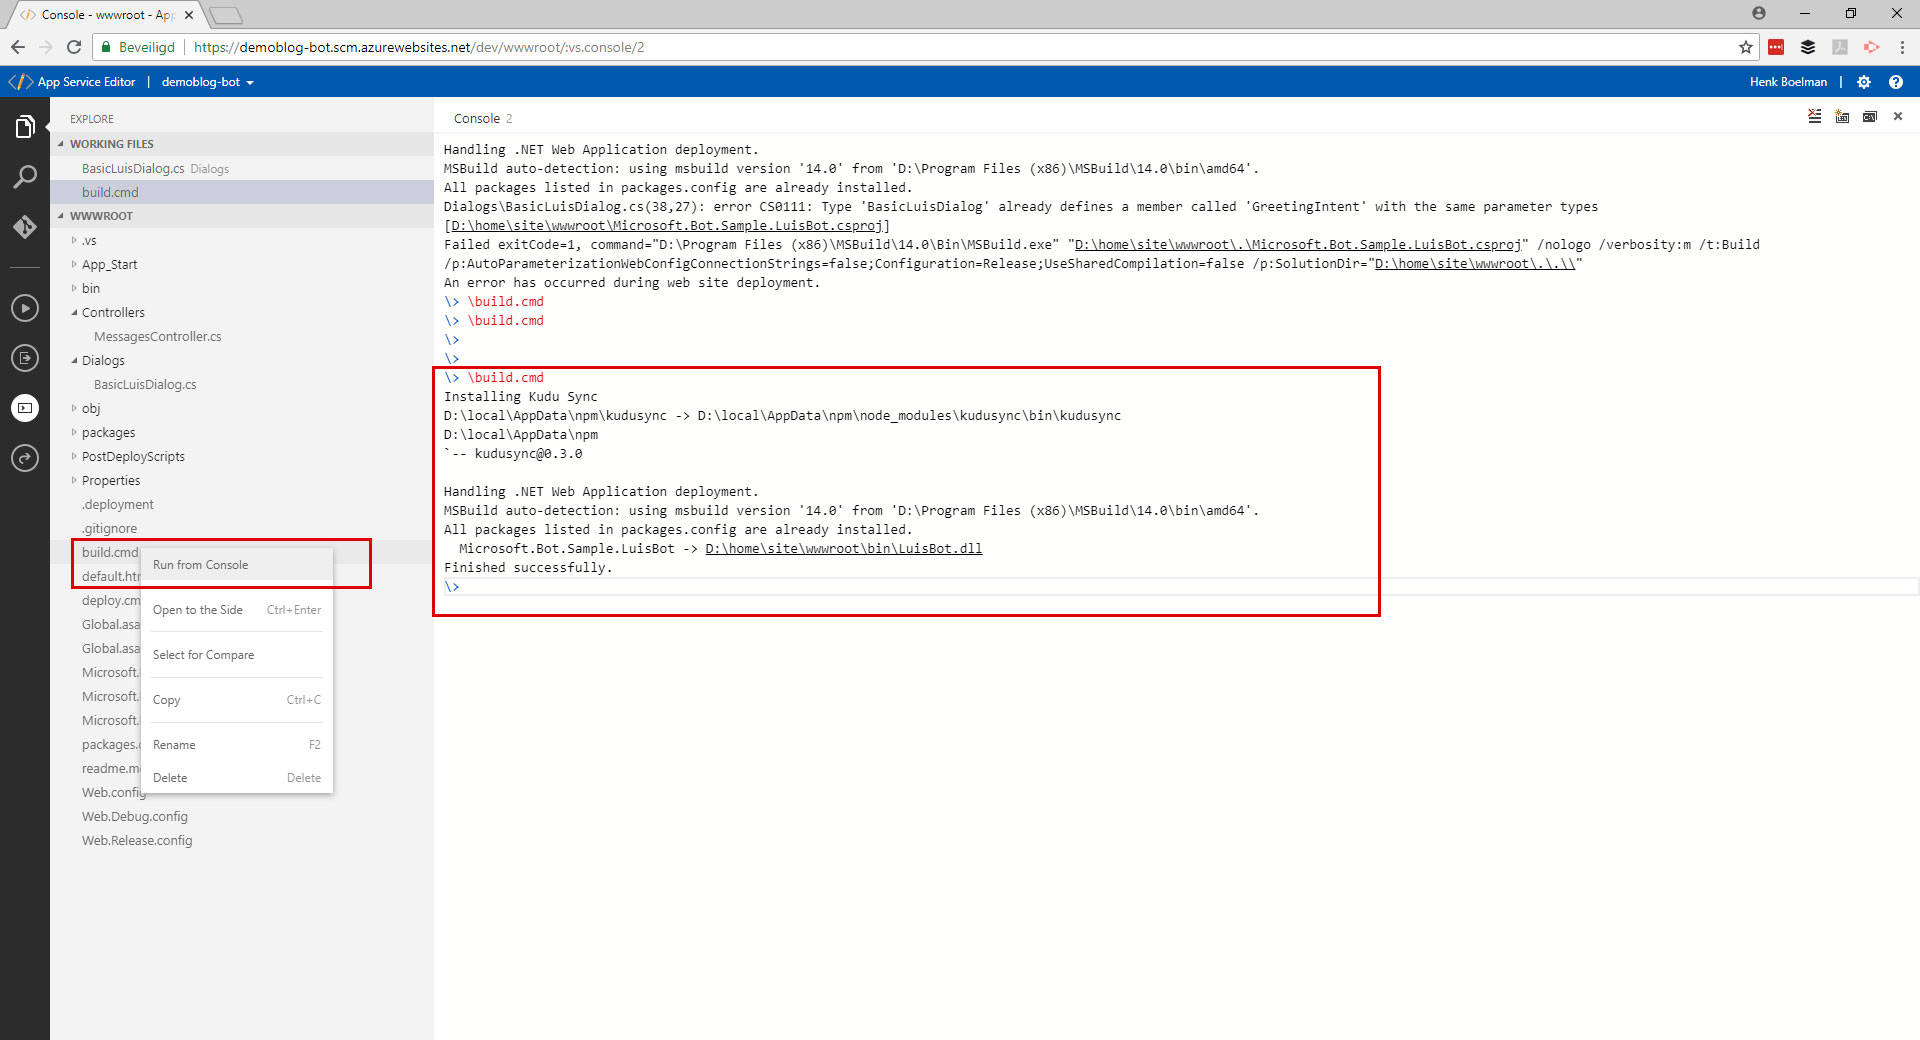Expand the PostDeployScripts folder
1920x1040 pixels.
click(74, 456)
